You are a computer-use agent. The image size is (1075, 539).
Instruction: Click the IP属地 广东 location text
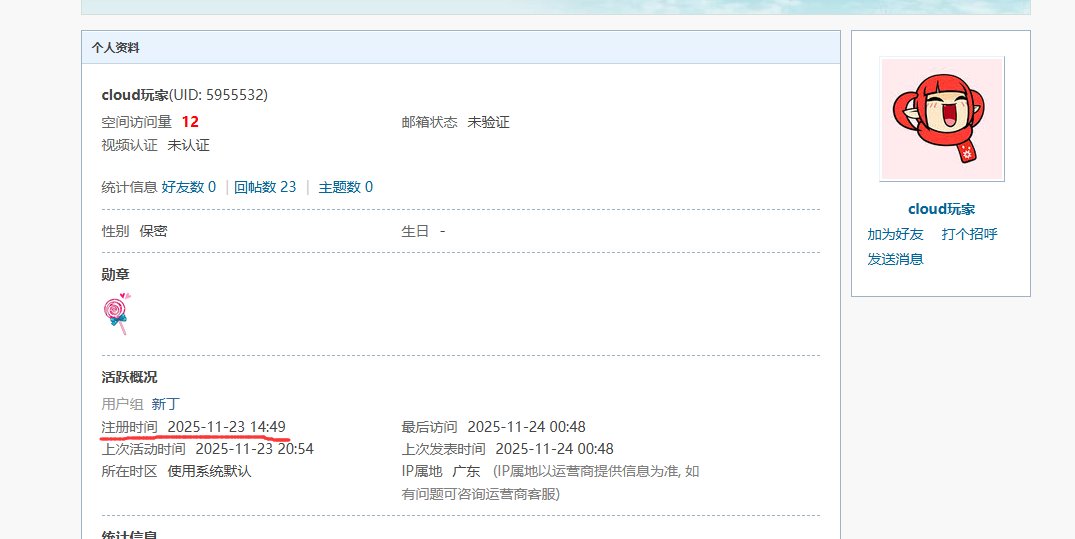pyautogui.click(x=465, y=471)
